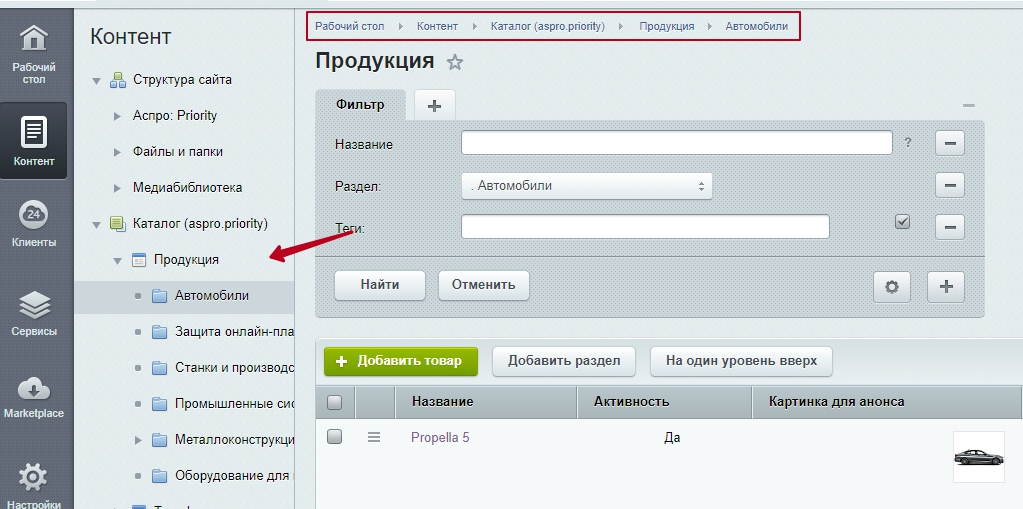Open the Сервисы section

coord(33,314)
